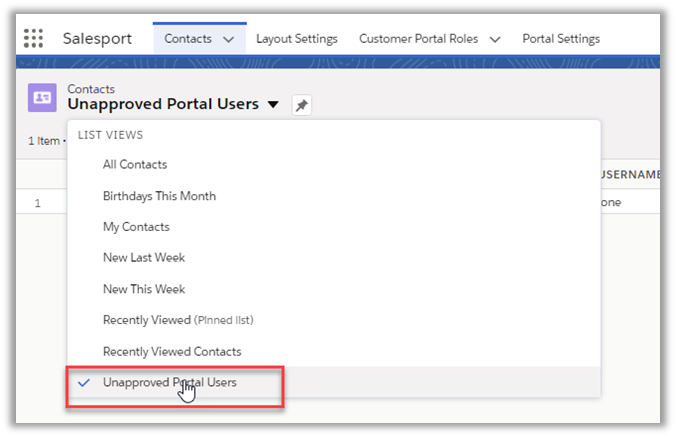The height and width of the screenshot is (437, 676).
Task: Click the purple Contacts object icon
Action: (x=43, y=97)
